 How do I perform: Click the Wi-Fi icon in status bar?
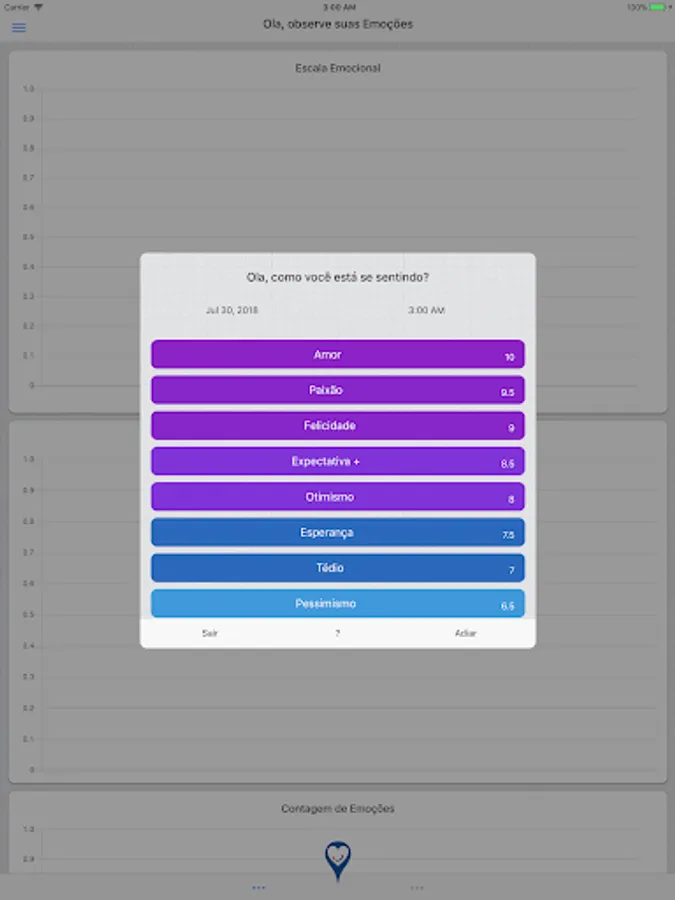click(x=39, y=7)
